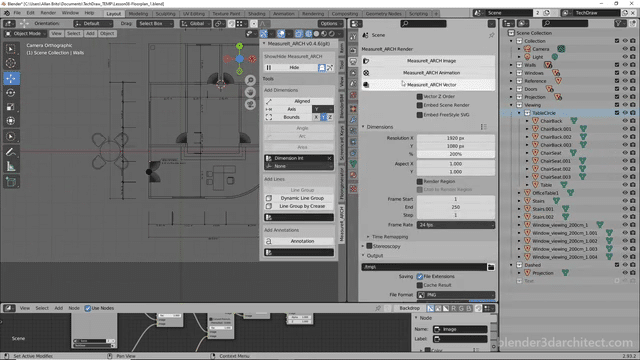Screen dimensions: 640x360
Task: Switch to the Geometry Nodes workspace tab
Action: coord(383,13)
